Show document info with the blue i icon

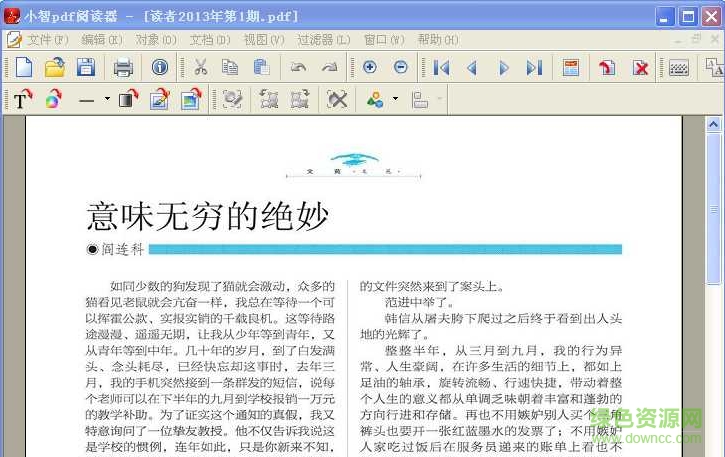[160, 68]
